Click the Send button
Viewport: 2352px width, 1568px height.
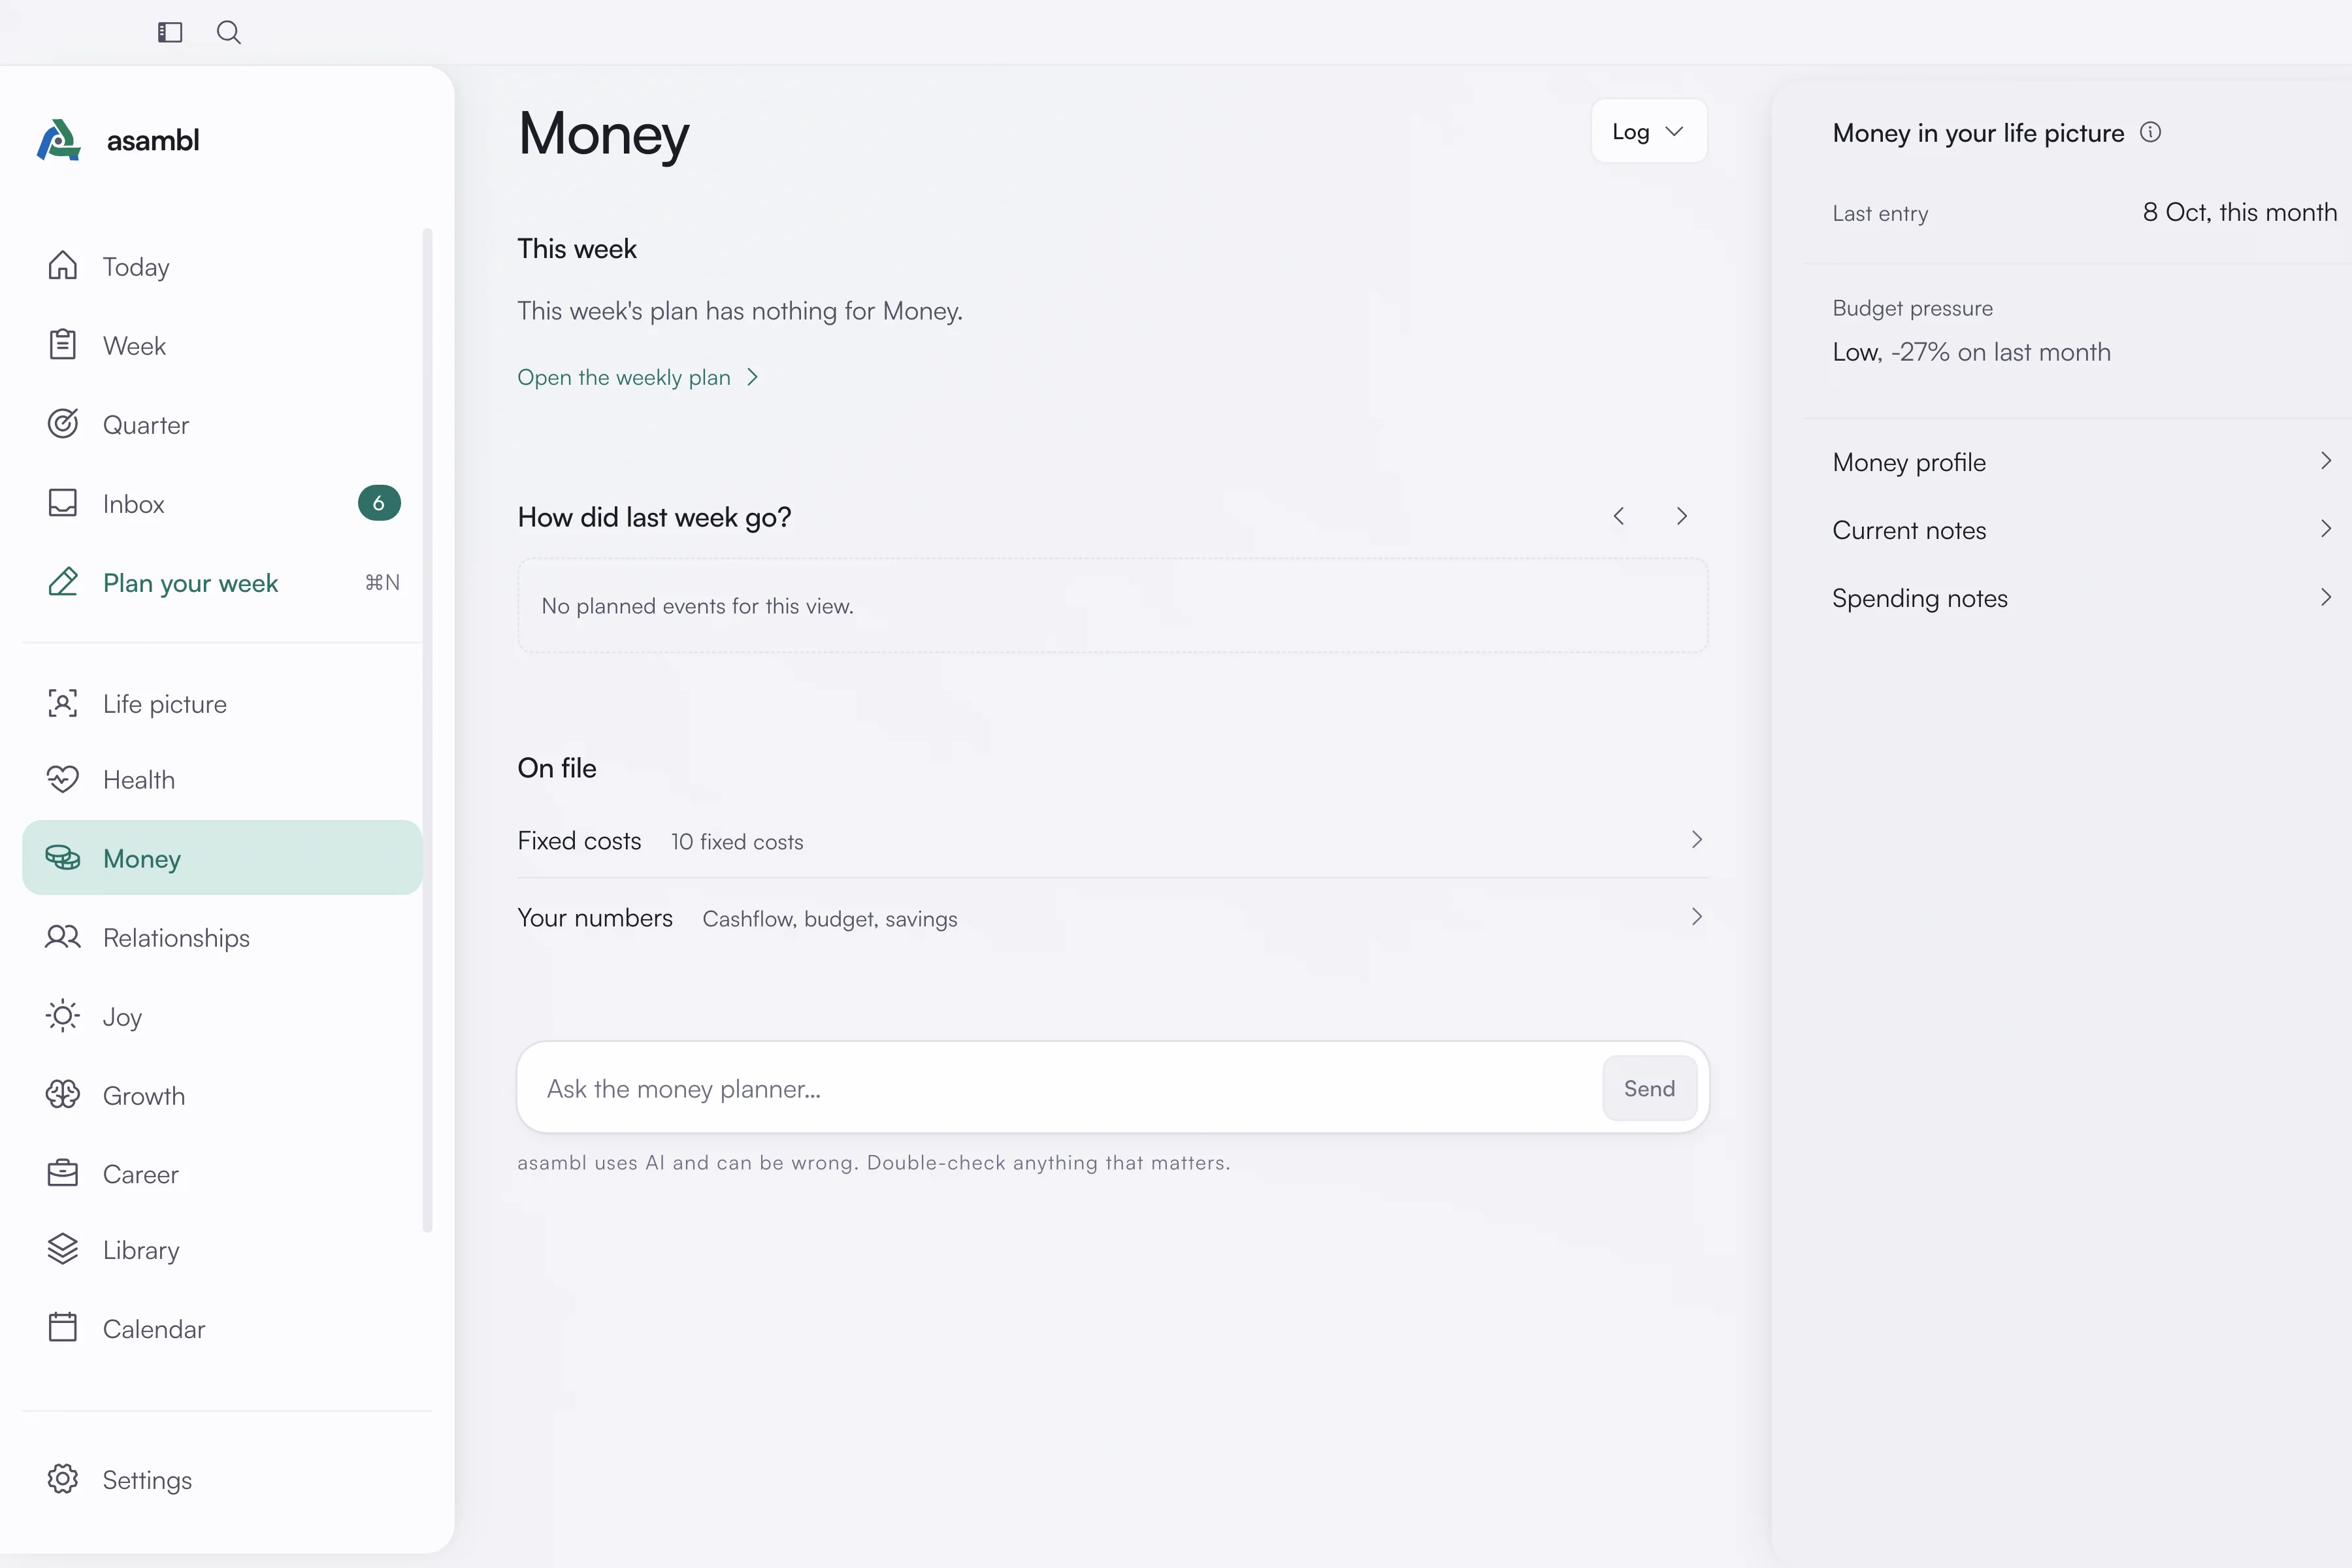coord(1649,1088)
